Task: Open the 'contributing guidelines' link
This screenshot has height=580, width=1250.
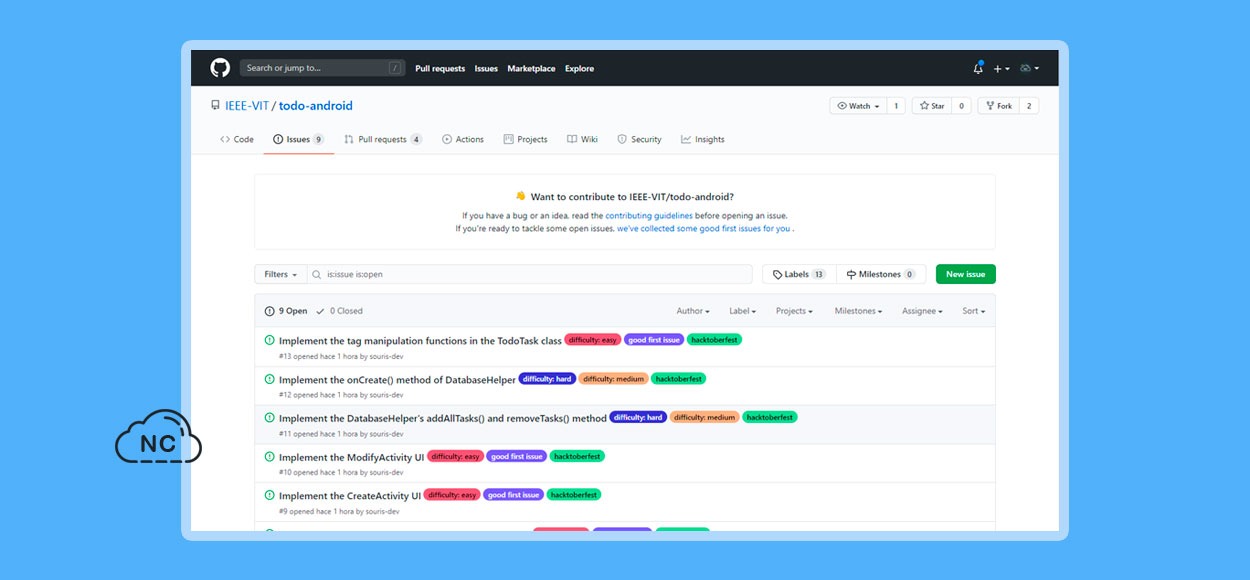Action: tap(651, 215)
